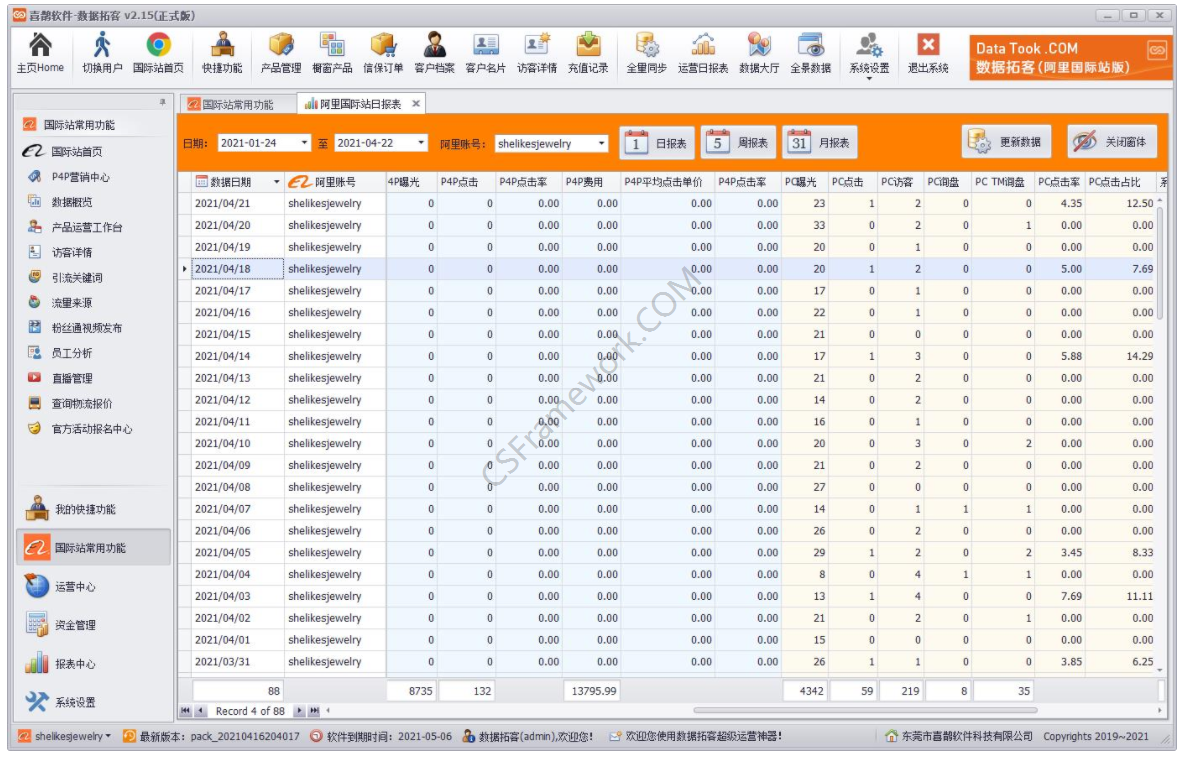Open the 快捷功能 toolbar shortcut
Viewport: 1183px width, 758px height.
(222, 53)
